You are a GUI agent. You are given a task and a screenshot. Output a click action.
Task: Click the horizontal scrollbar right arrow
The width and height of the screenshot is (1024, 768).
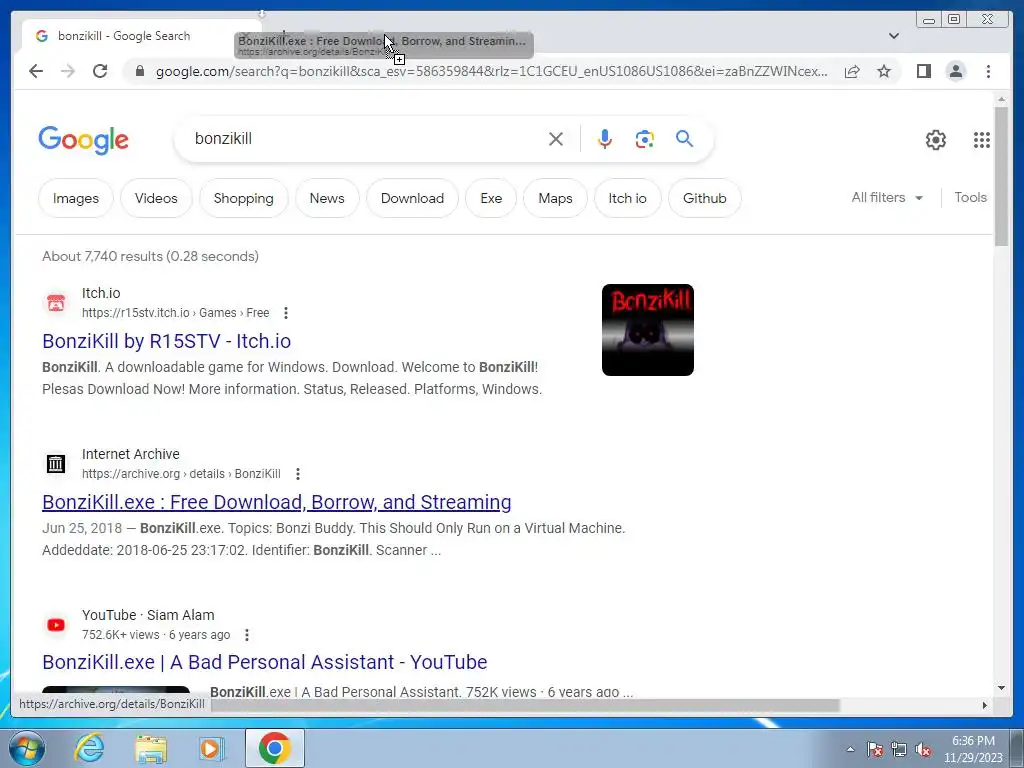[x=985, y=705]
